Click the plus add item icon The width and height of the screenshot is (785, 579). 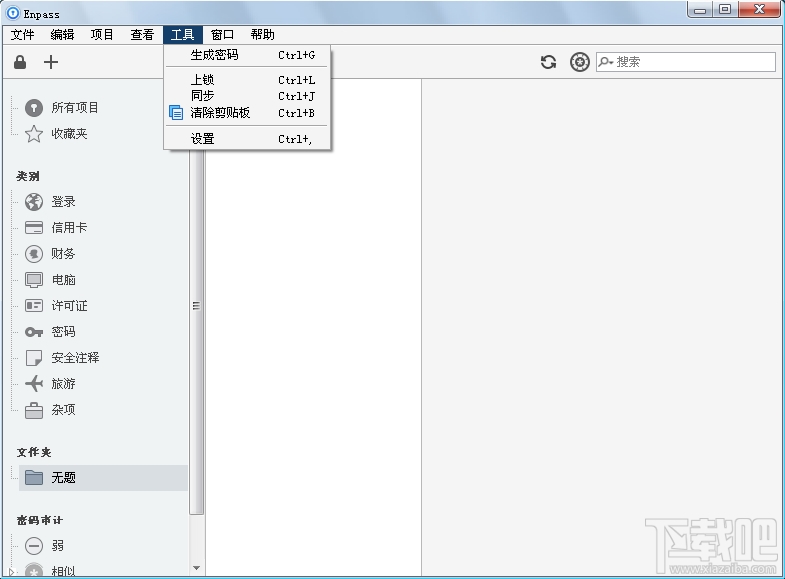(x=51, y=62)
